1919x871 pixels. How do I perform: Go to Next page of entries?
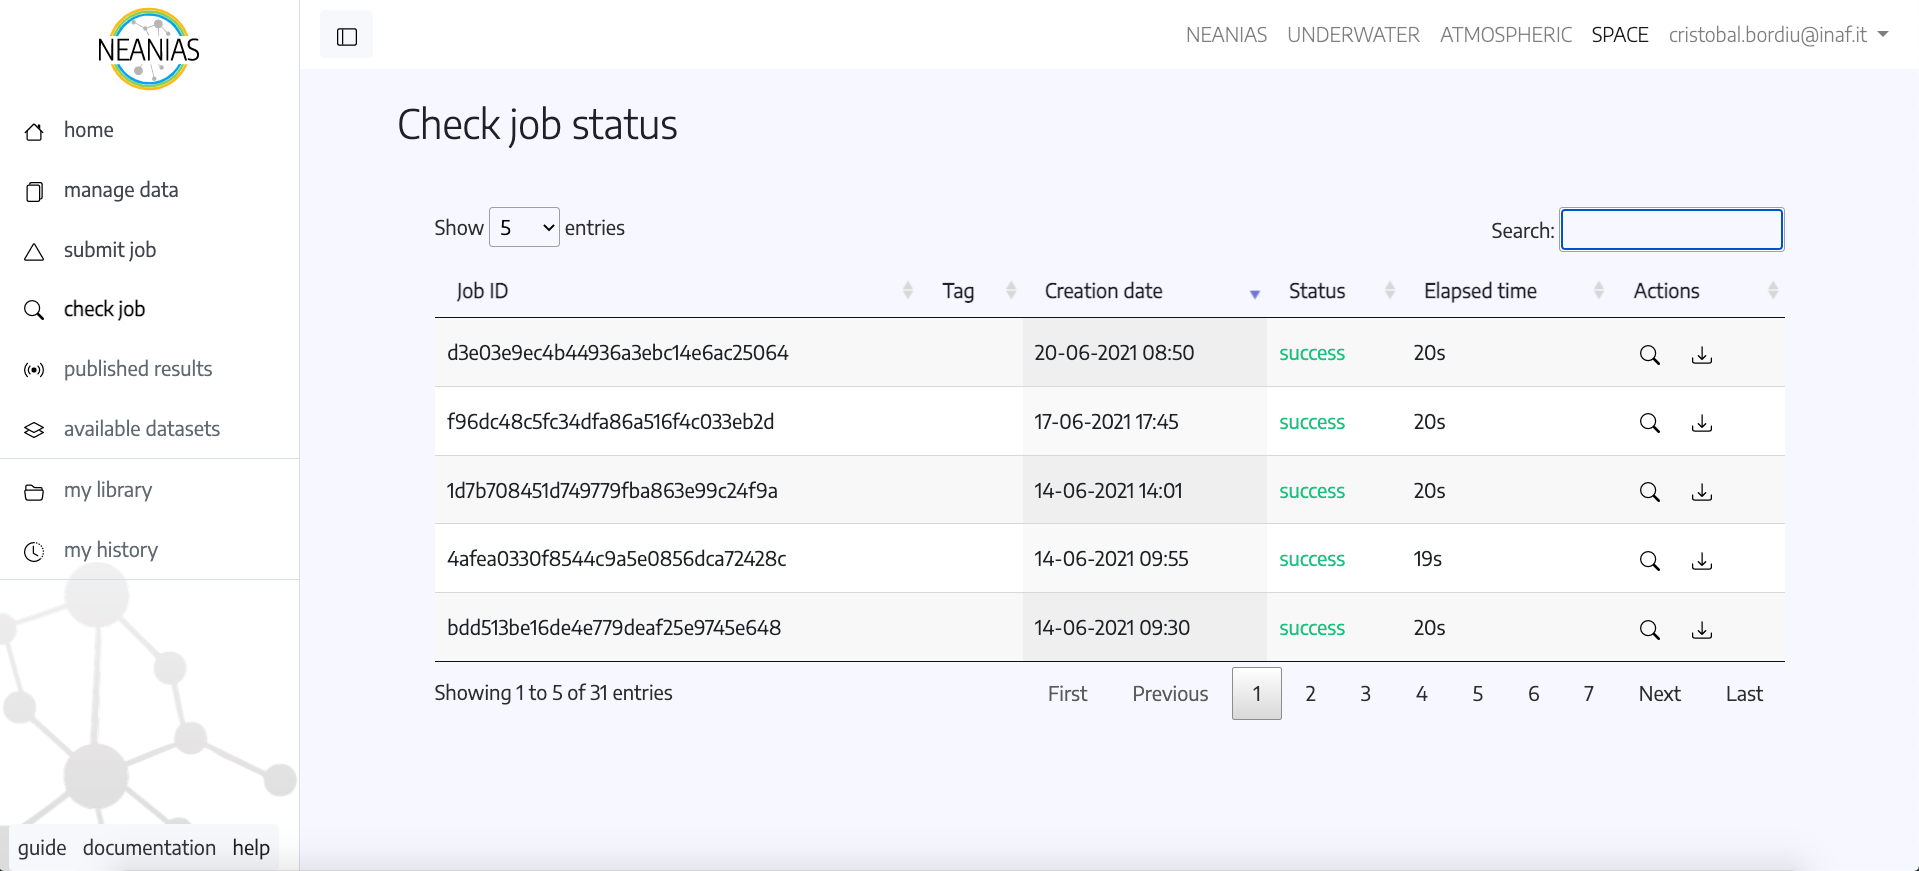tap(1659, 694)
